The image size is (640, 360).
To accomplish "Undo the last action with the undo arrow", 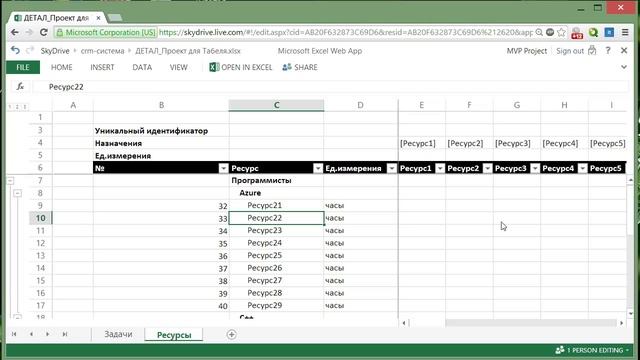I will click(x=15, y=51).
